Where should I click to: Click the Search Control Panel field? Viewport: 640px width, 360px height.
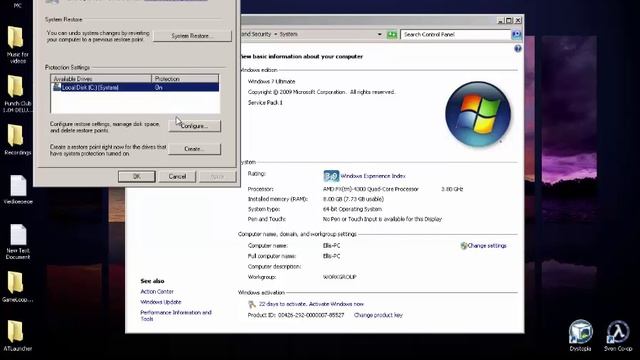tap(456, 35)
